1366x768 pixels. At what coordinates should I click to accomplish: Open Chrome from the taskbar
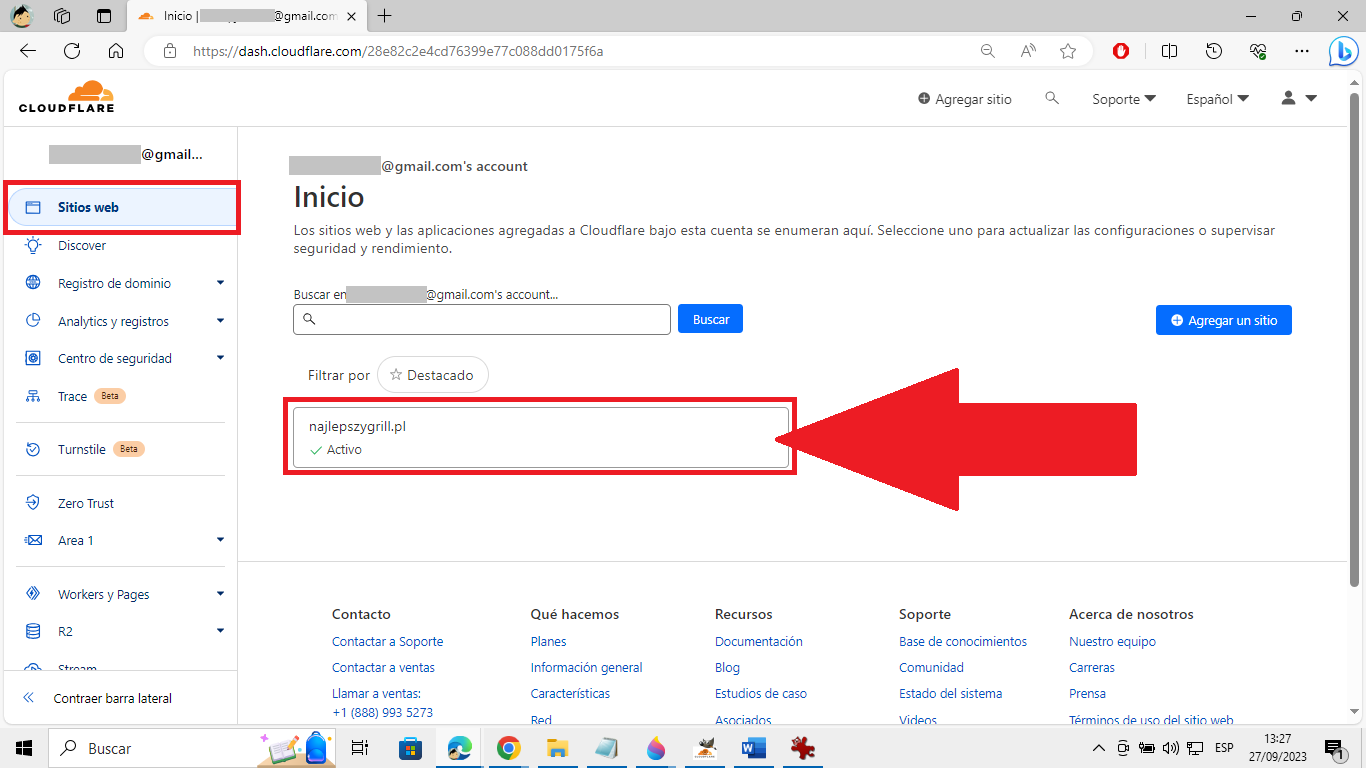pos(508,748)
